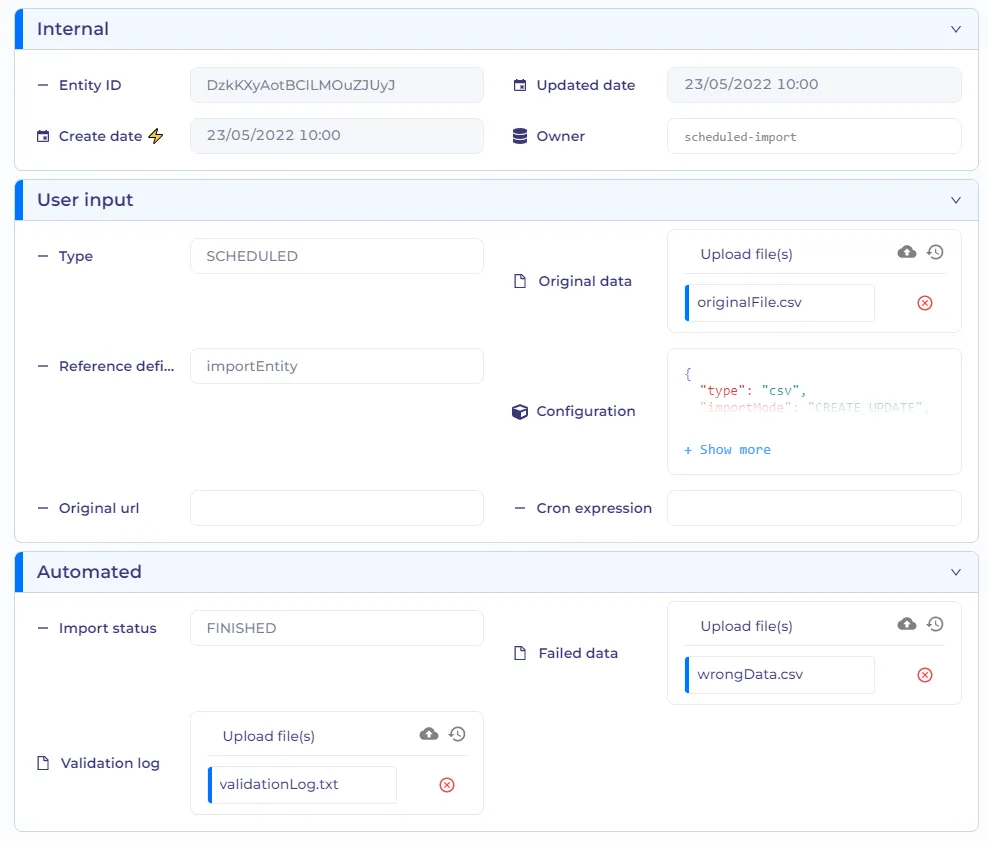Remove validationLog.txt attachment
The width and height of the screenshot is (988, 841).
tap(447, 785)
